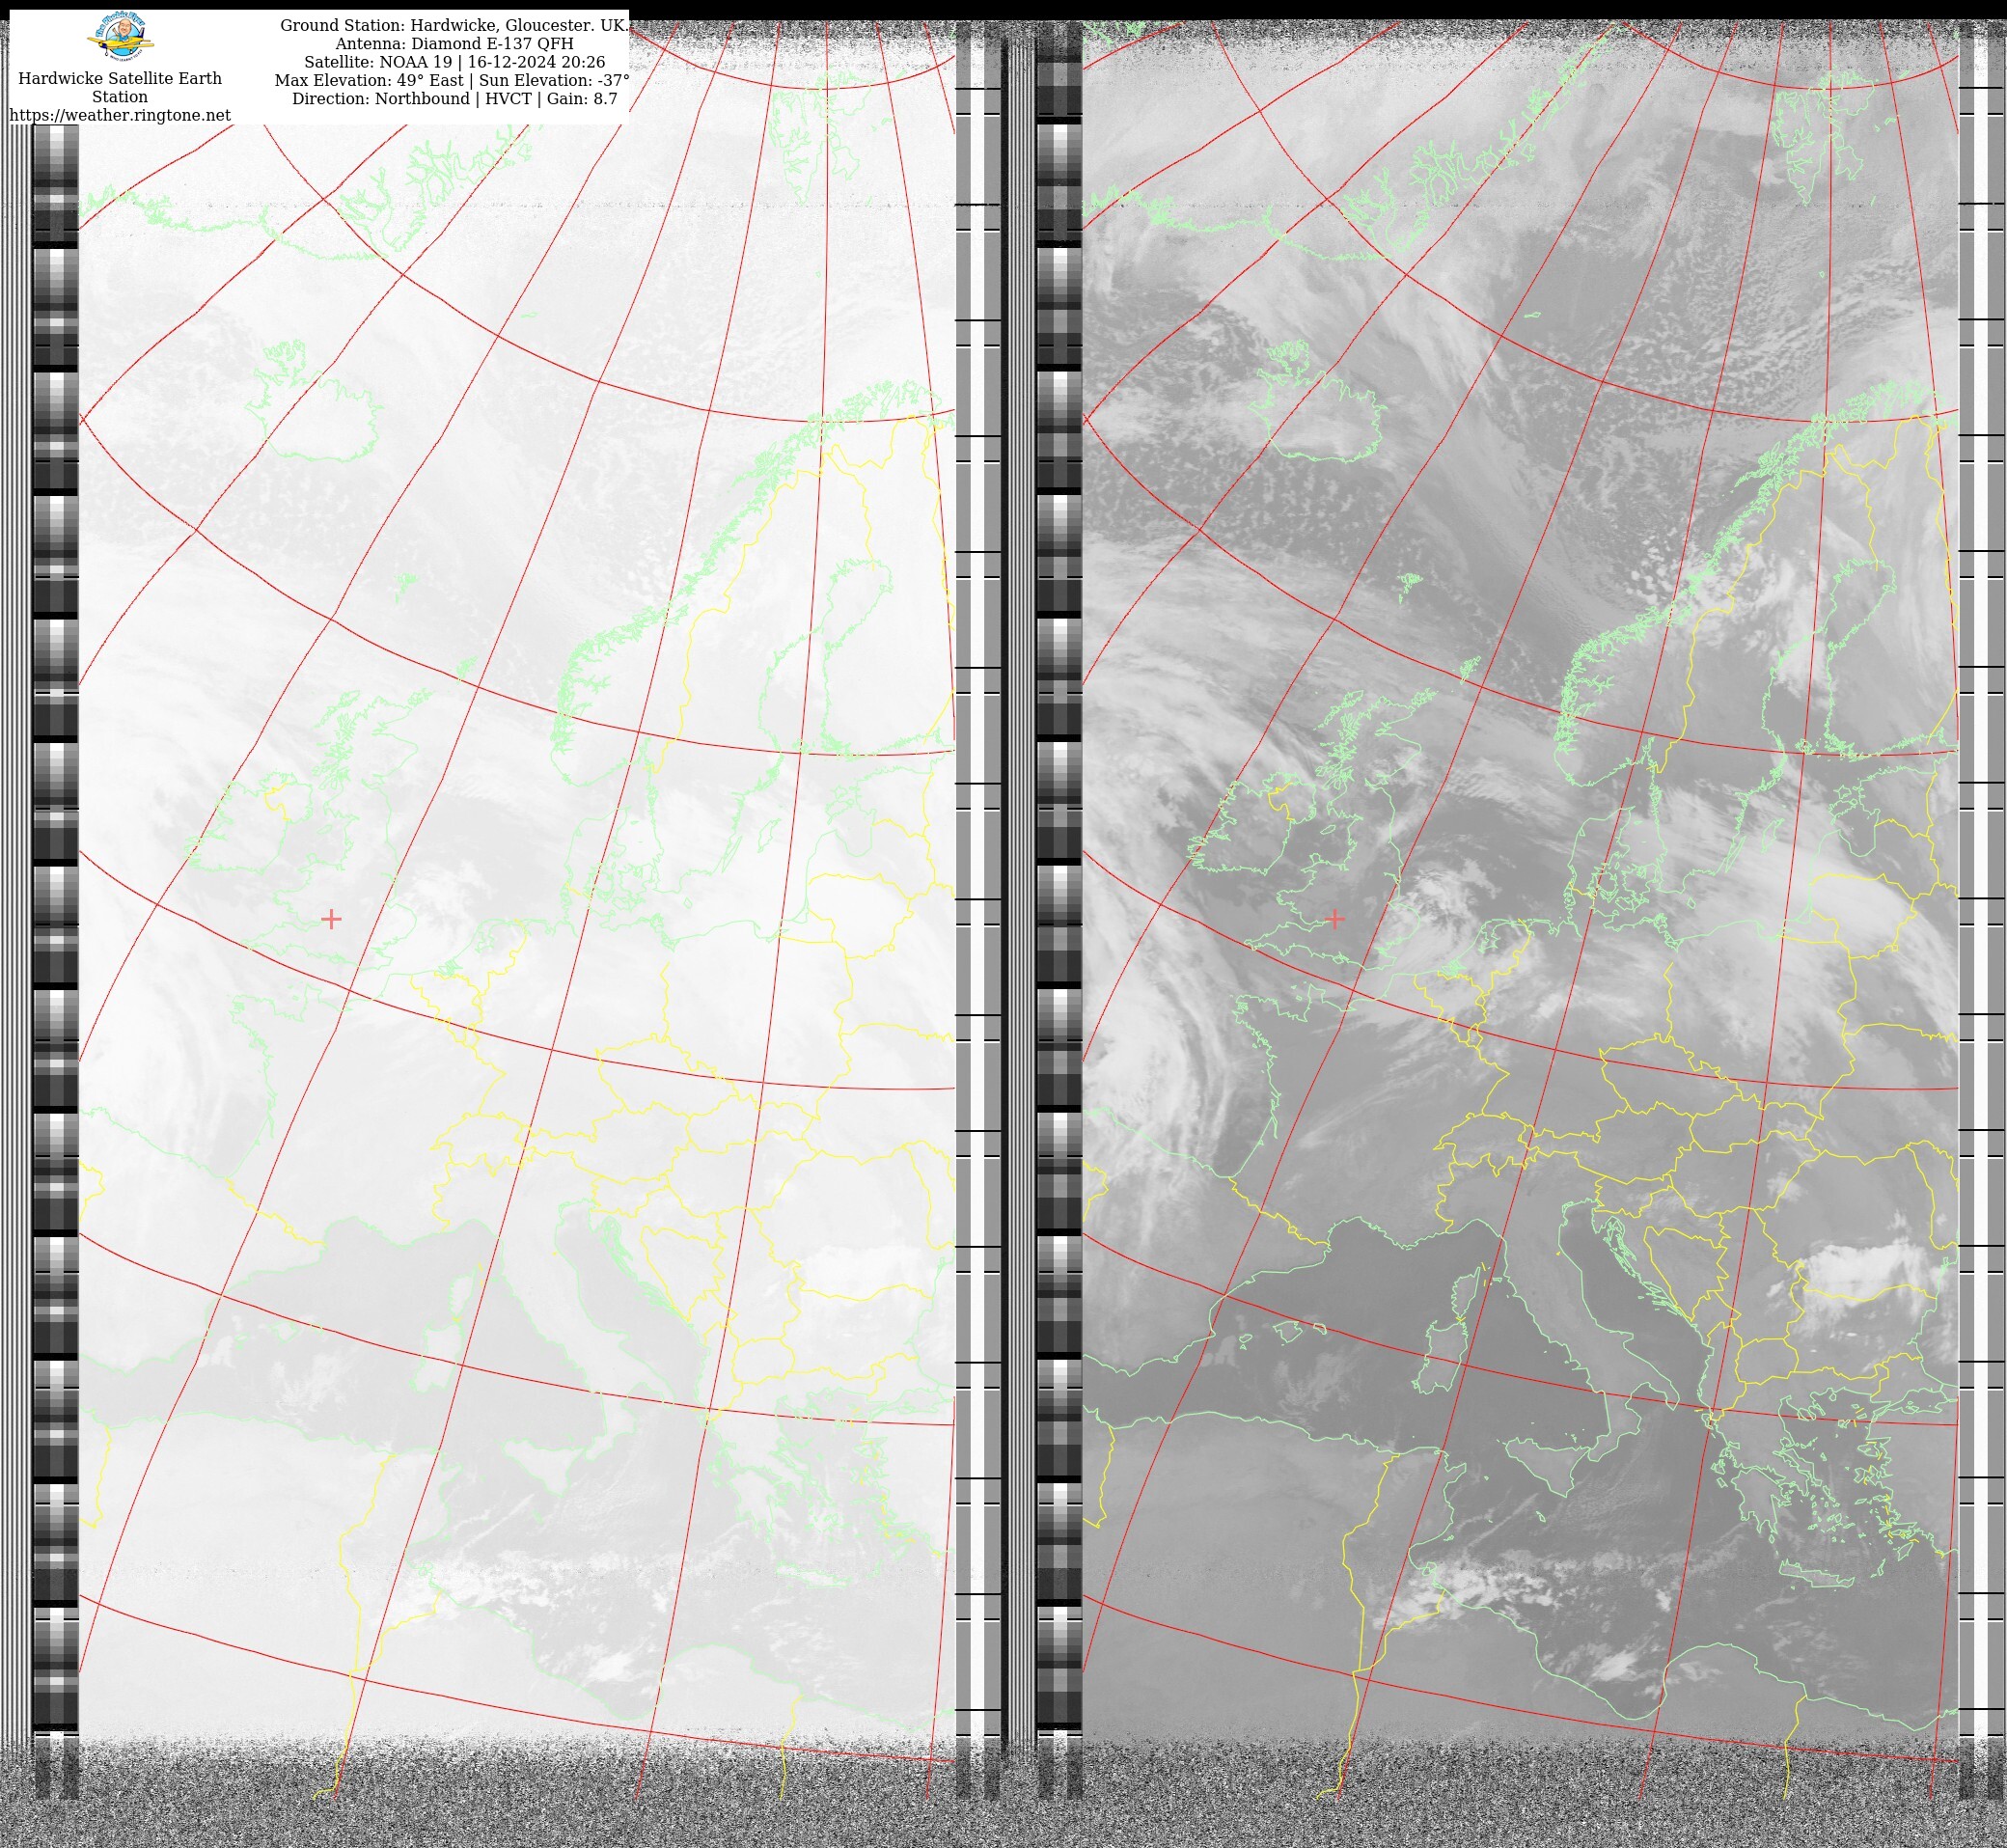Click the 'Ground Station: Hardwicke, Gloucester' text

[454, 25]
